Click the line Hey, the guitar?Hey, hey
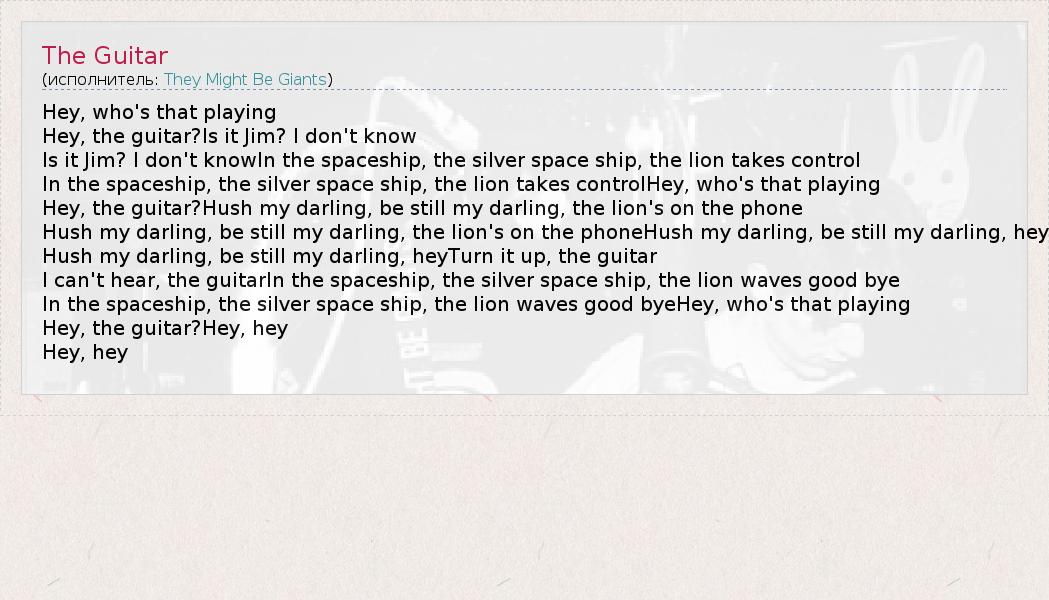 click(165, 328)
